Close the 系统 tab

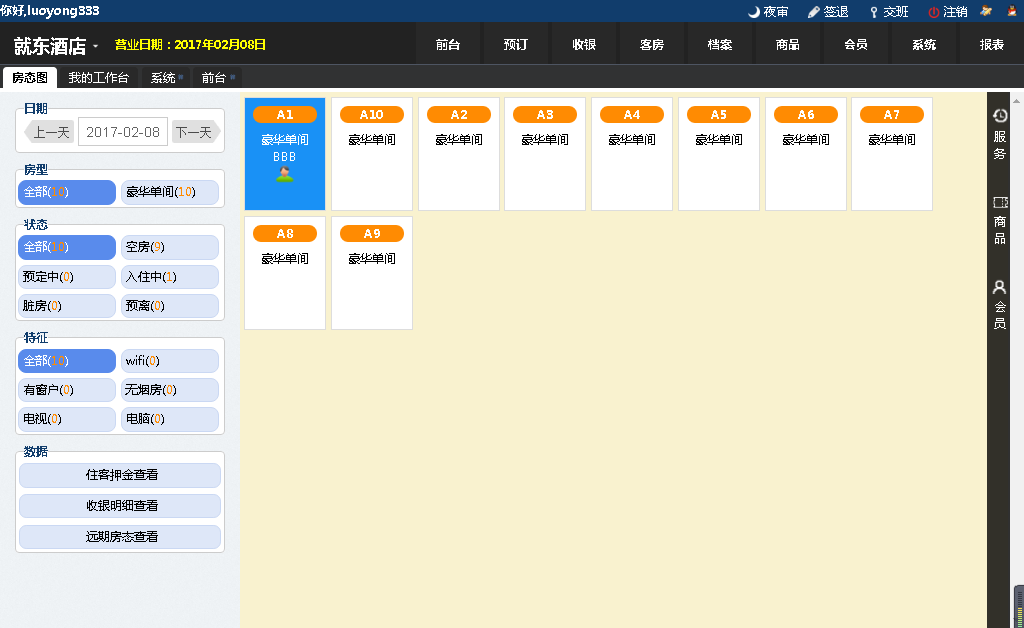(181, 77)
